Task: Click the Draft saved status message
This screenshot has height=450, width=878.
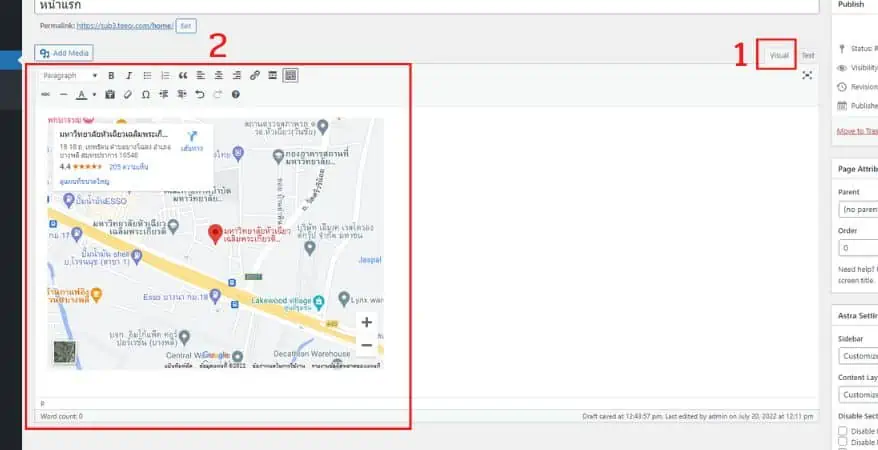Action: pos(697,416)
